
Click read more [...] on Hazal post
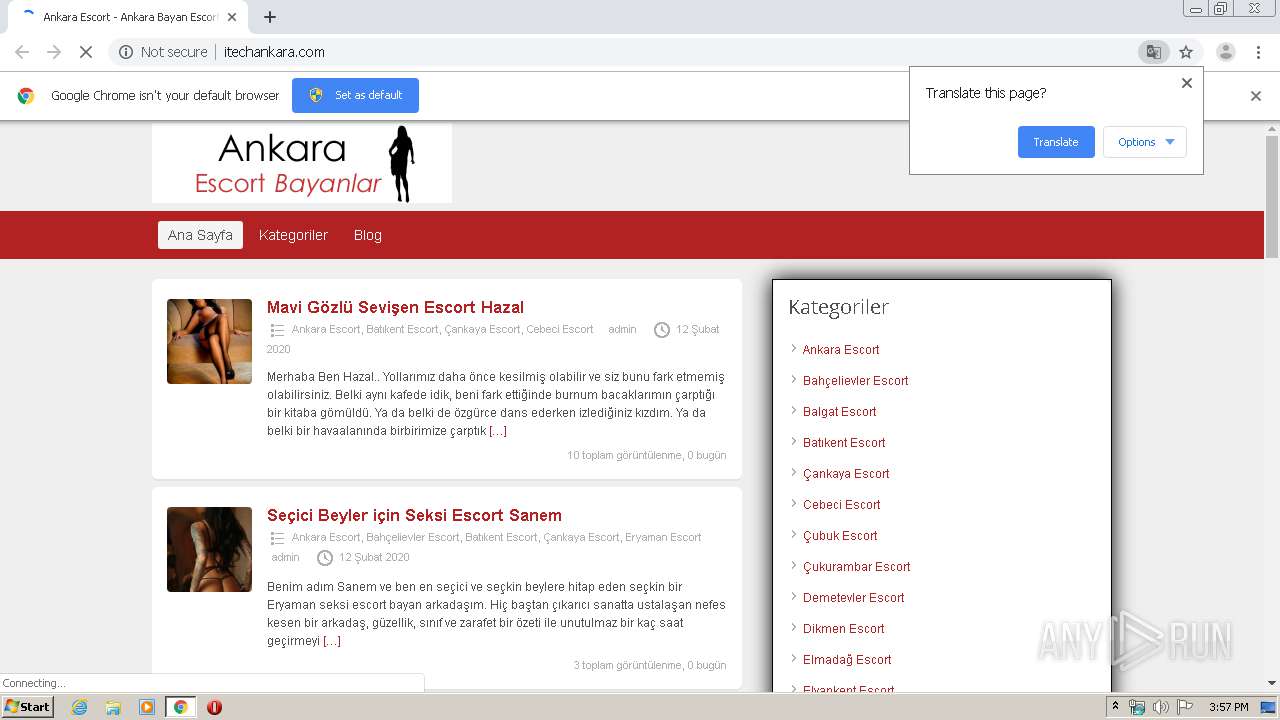(x=498, y=431)
